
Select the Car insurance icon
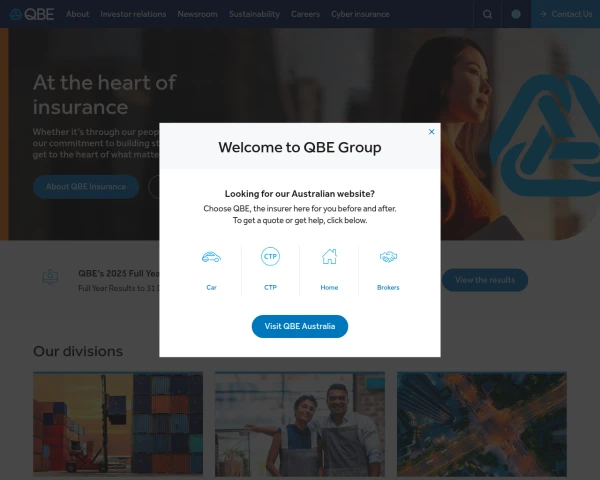211,256
